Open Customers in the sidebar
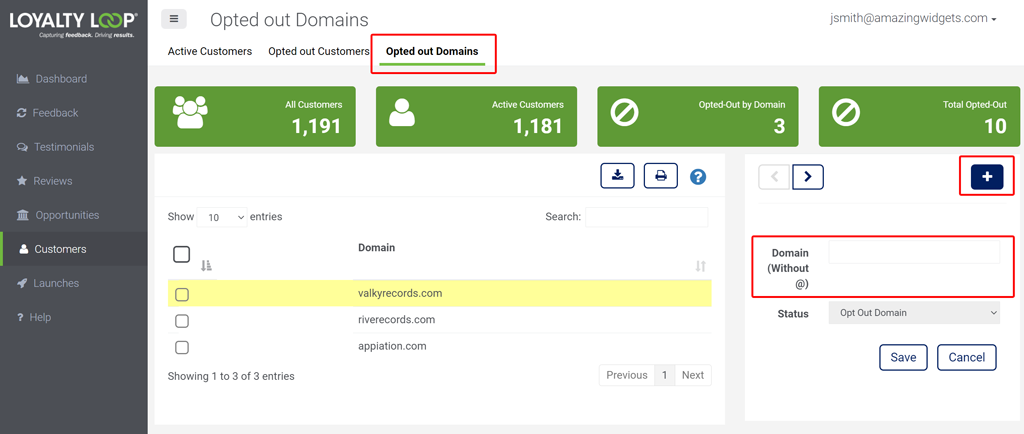The image size is (1024, 434). point(74,249)
